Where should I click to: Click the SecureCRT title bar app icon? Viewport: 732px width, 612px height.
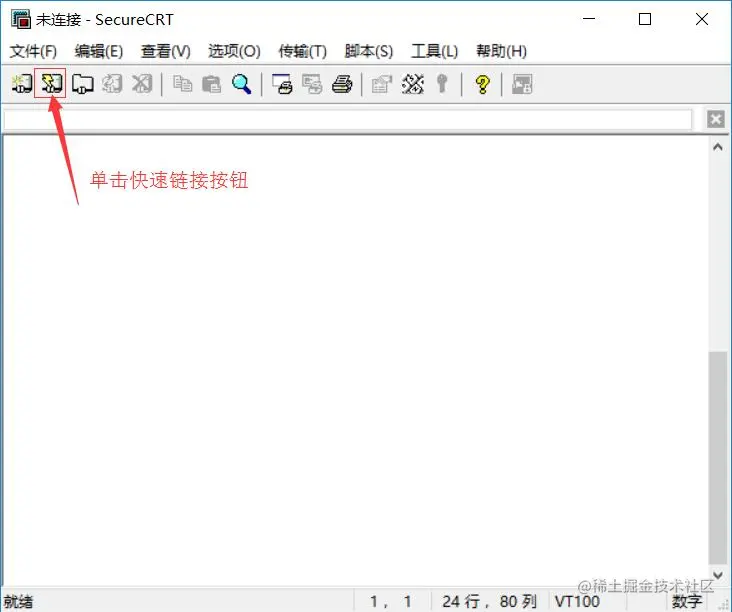pyautogui.click(x=21, y=19)
